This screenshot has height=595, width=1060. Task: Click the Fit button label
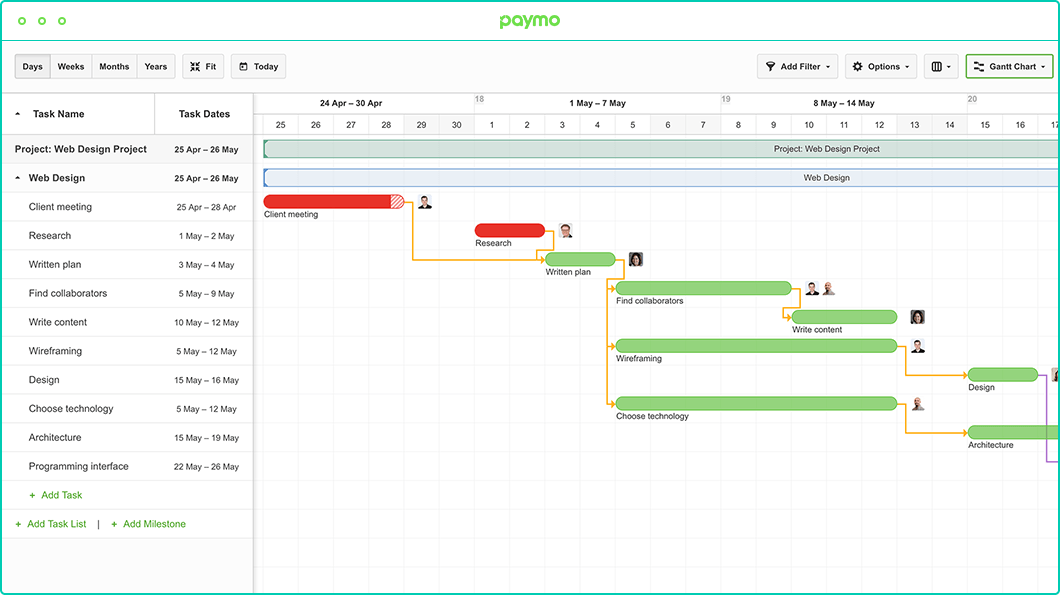[211, 66]
